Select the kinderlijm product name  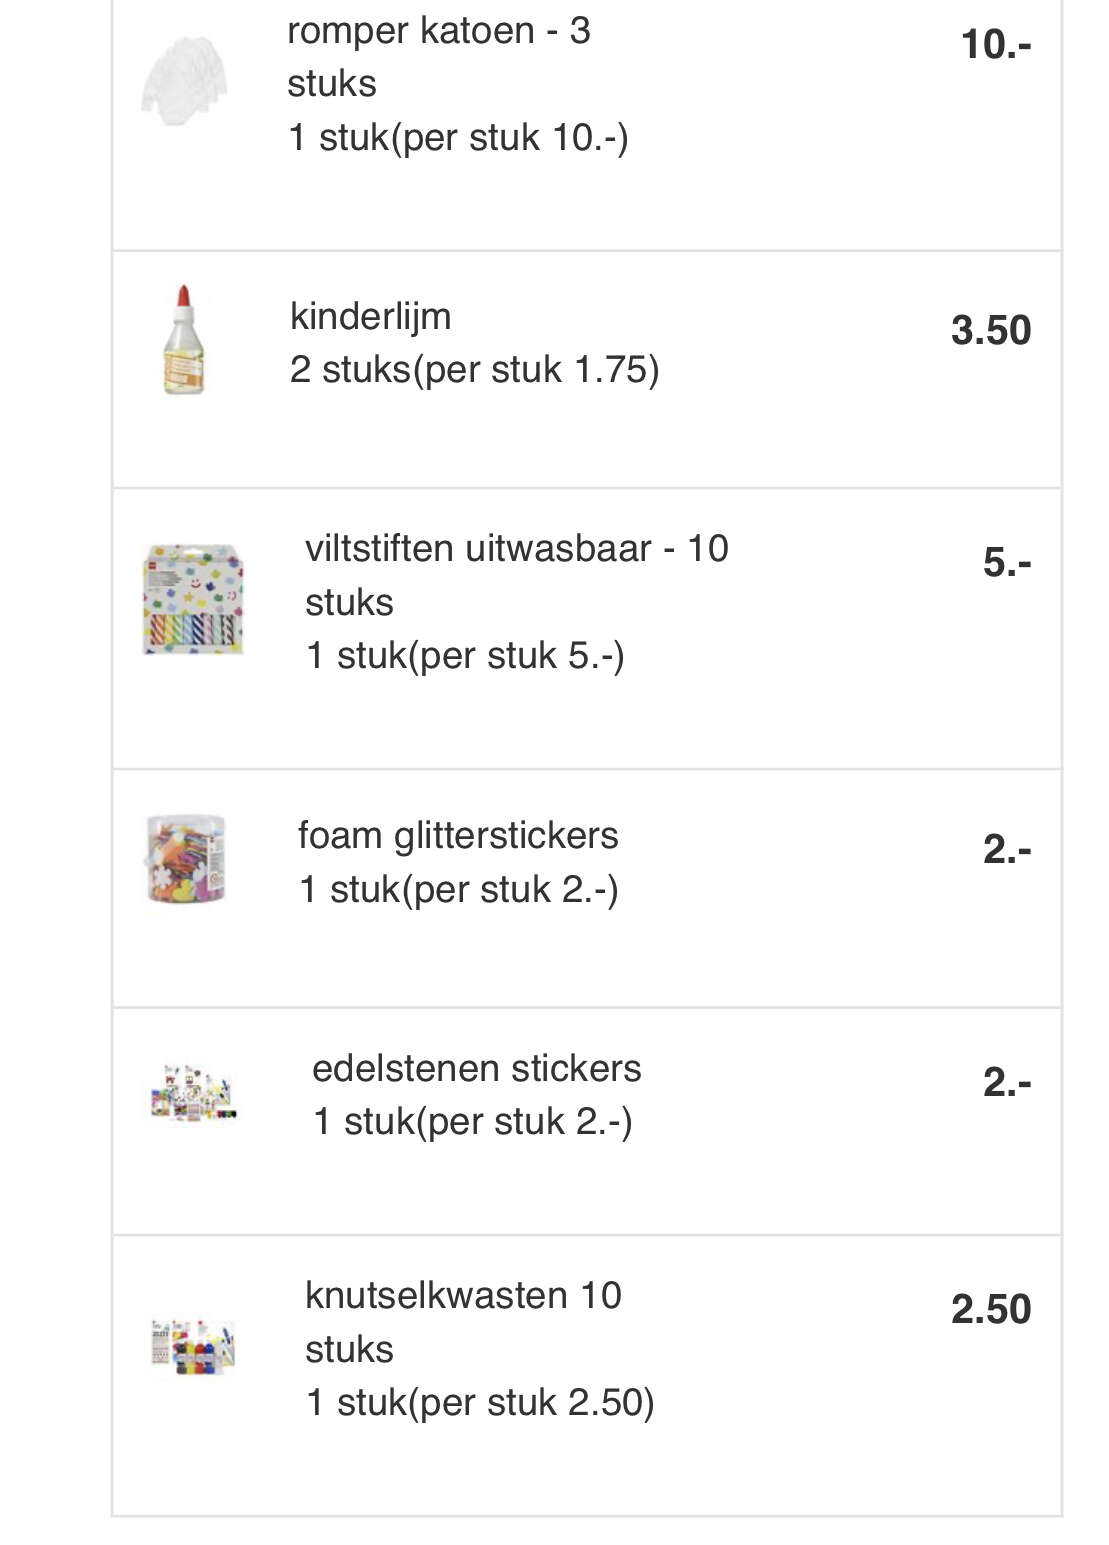point(370,316)
